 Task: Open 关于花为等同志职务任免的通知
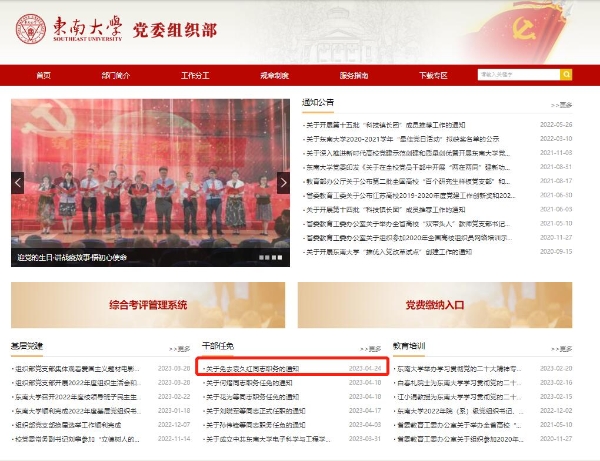[252, 397]
